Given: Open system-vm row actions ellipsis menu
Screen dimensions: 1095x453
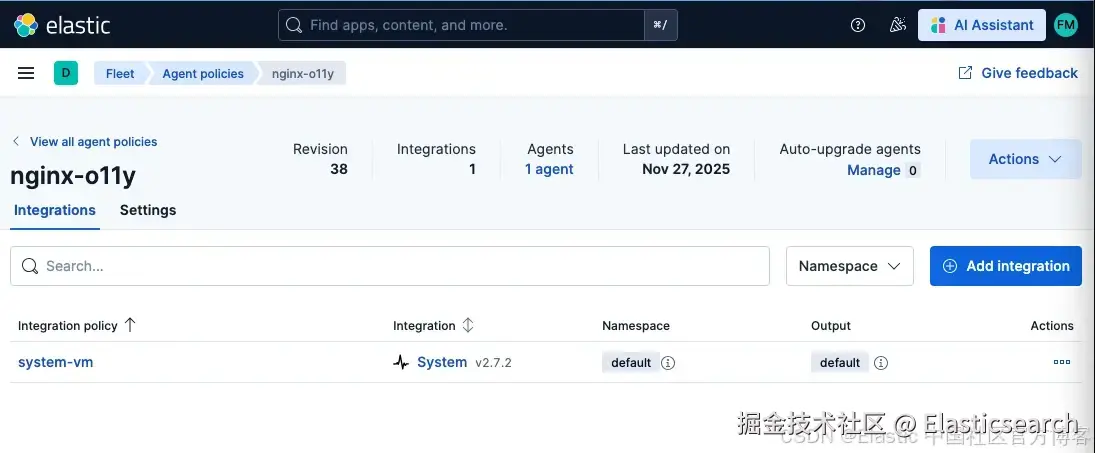Looking at the screenshot, I should click(x=1061, y=362).
